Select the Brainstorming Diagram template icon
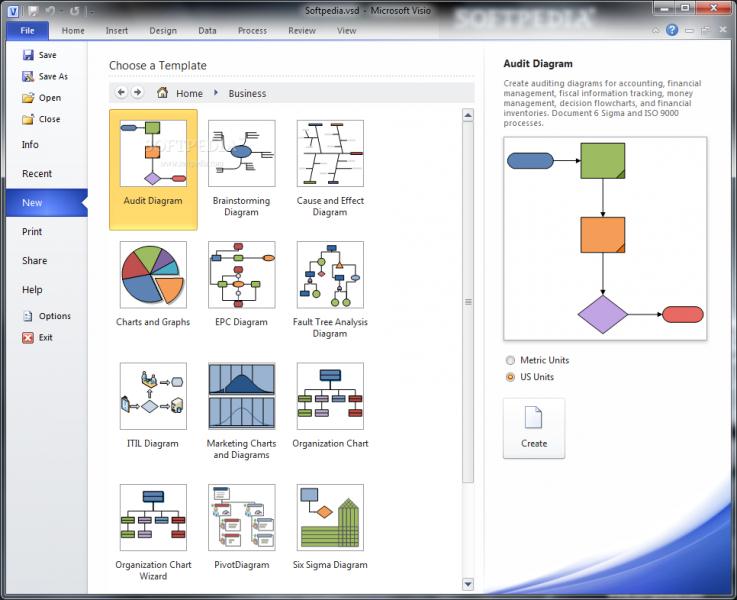The height and width of the screenshot is (600, 737). tap(241, 153)
